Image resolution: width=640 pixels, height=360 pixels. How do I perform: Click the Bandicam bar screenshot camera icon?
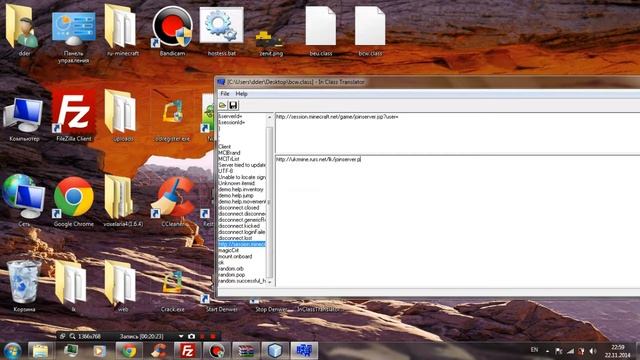[191, 336]
